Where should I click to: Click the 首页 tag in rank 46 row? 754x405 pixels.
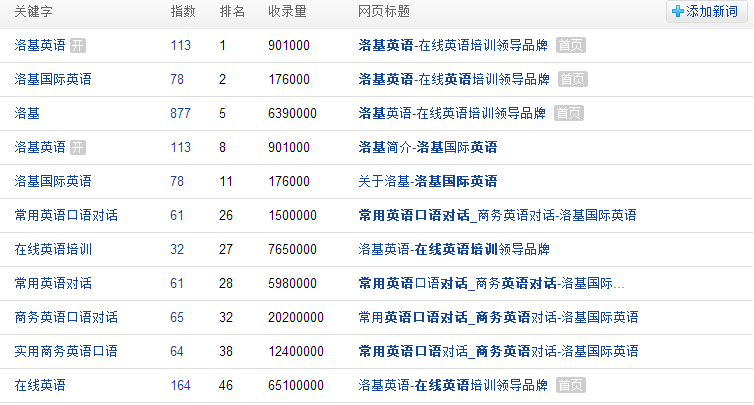(x=571, y=385)
